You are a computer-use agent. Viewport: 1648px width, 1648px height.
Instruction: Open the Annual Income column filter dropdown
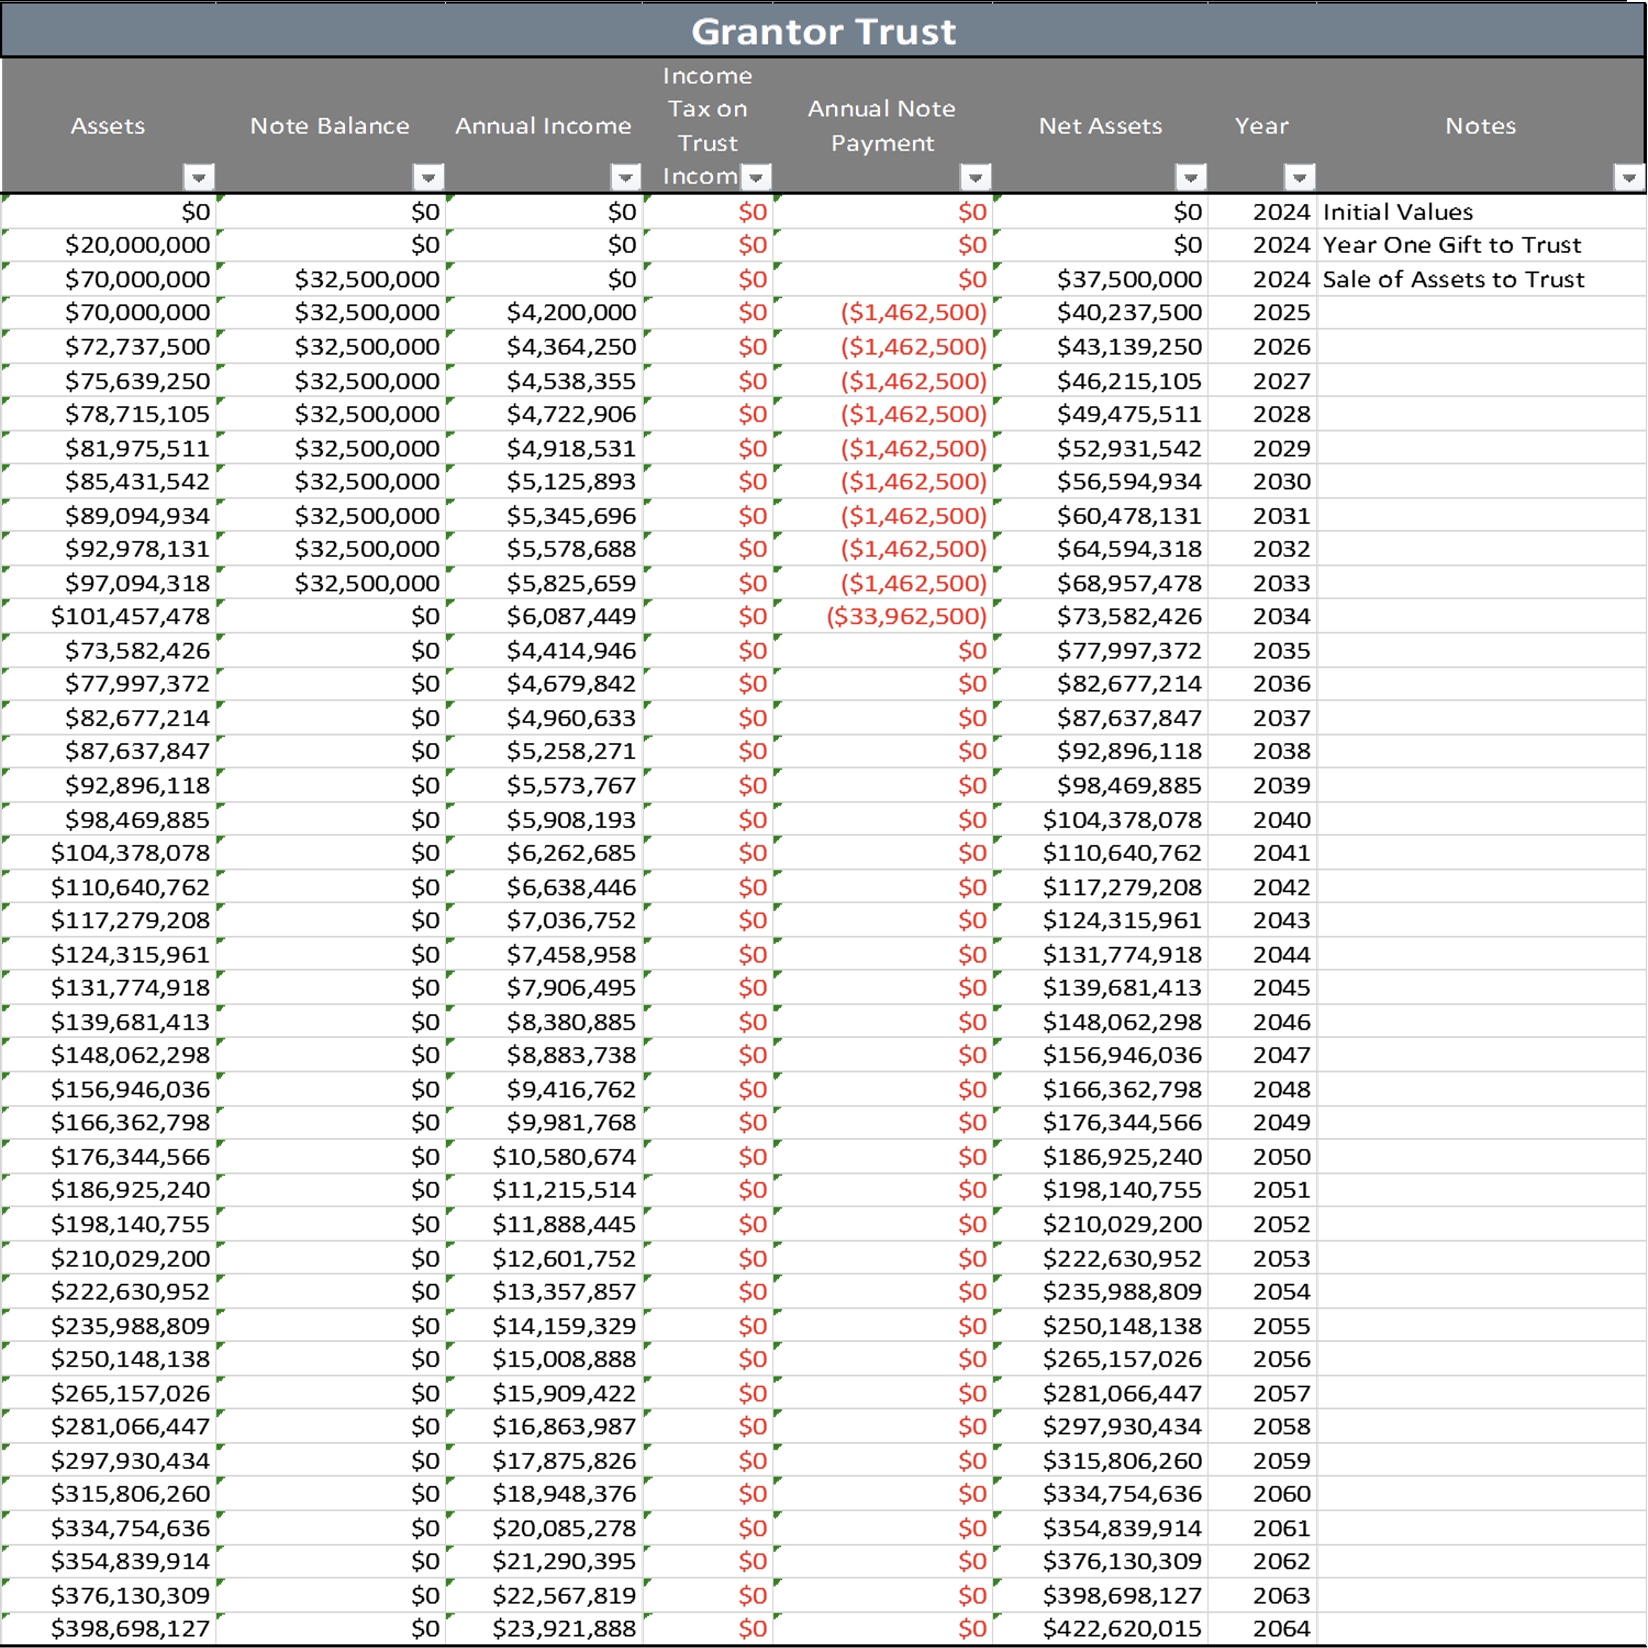(x=625, y=177)
